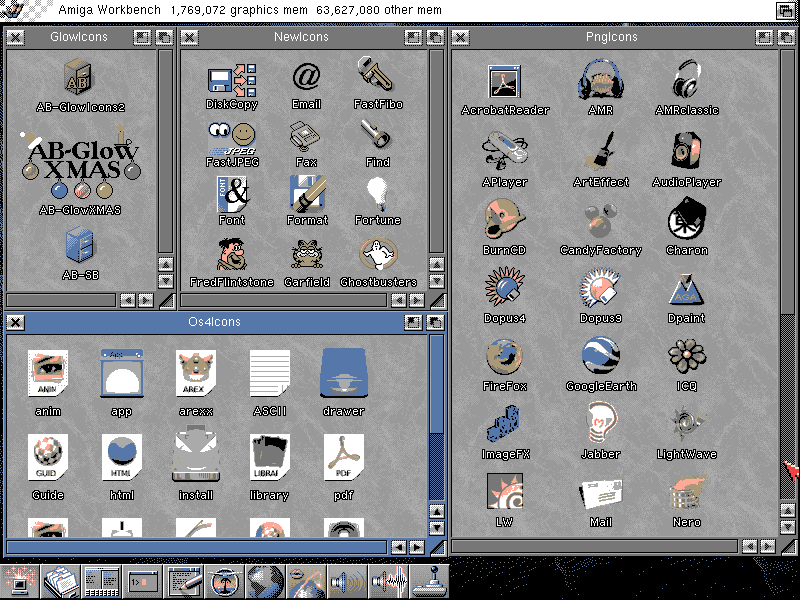Open the Fax icon
Image resolution: width=800 pixels, height=600 pixels.
[305, 137]
